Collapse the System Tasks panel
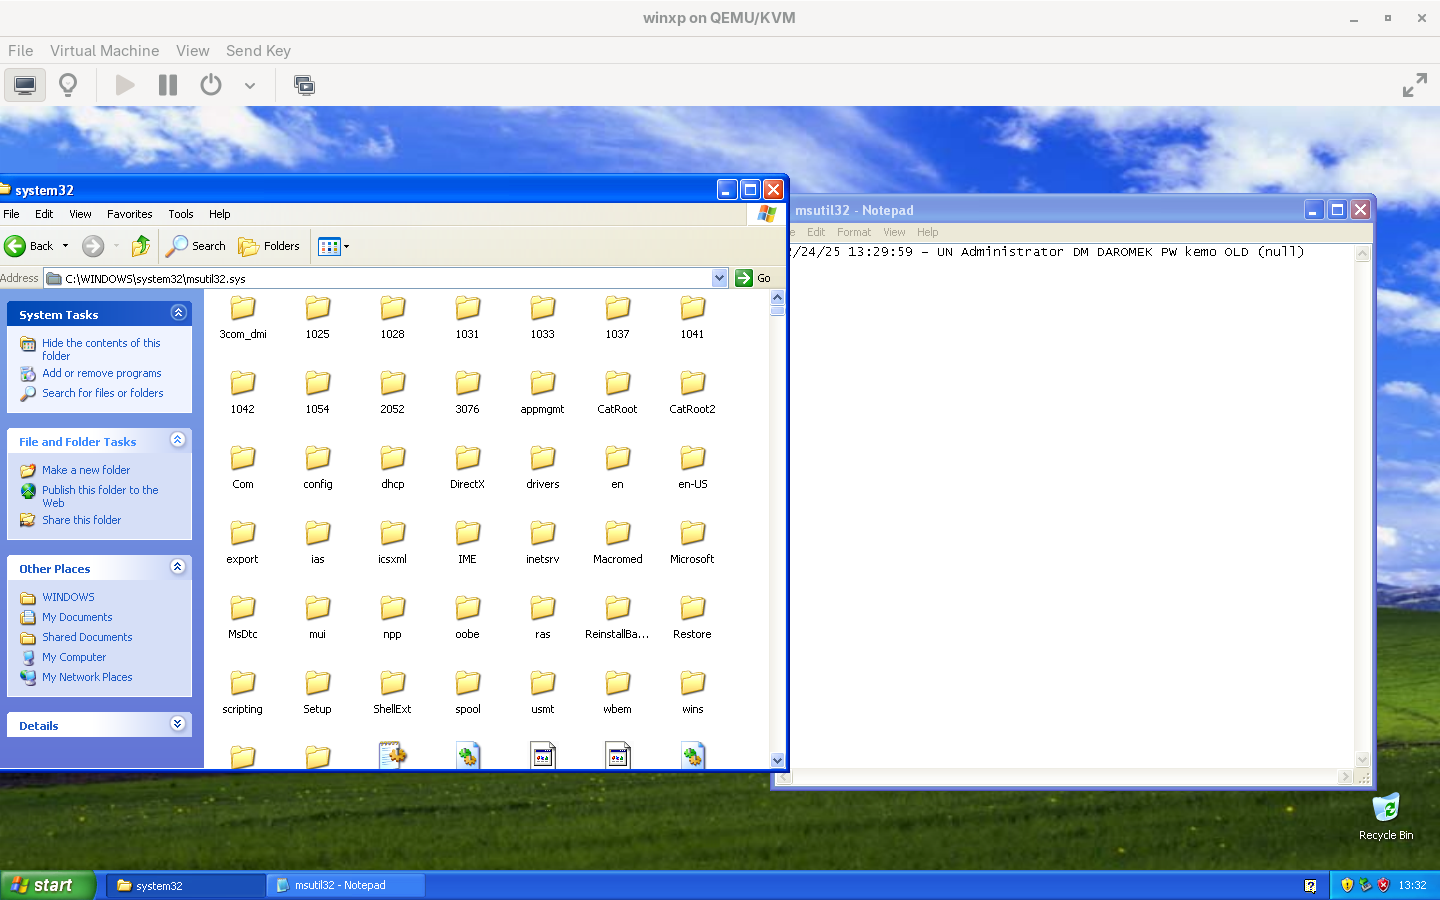 point(178,313)
